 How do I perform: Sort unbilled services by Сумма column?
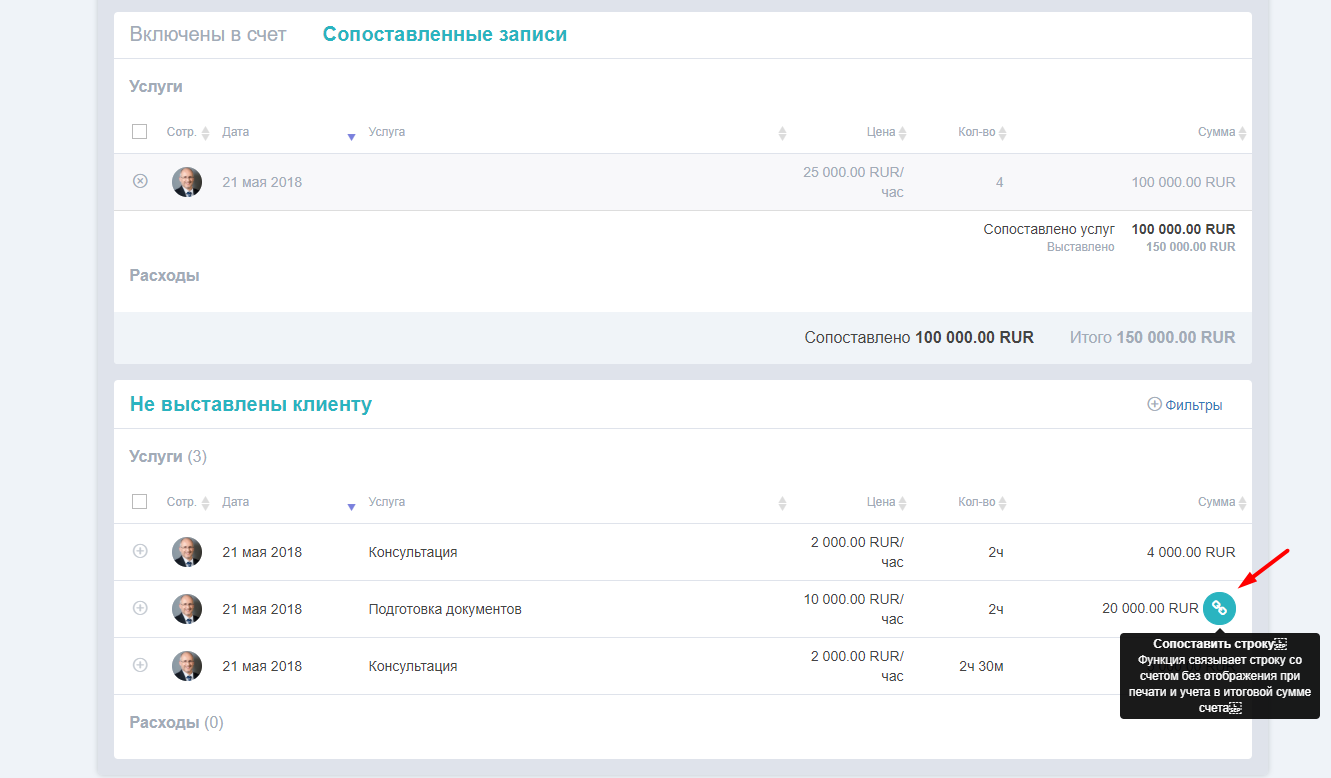(x=1222, y=502)
